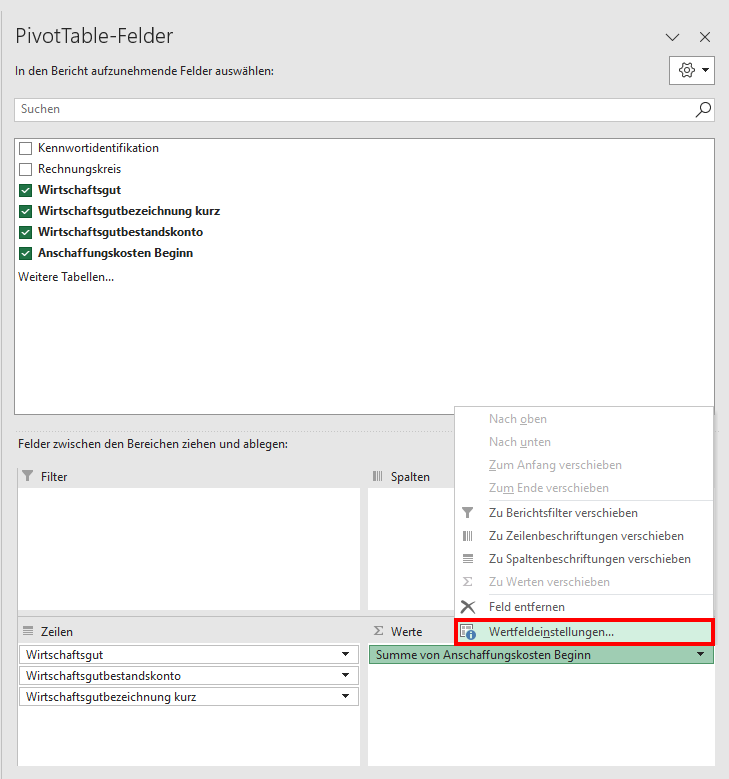Collapse task pane options chevron
The width and height of the screenshot is (729, 779).
[672, 37]
